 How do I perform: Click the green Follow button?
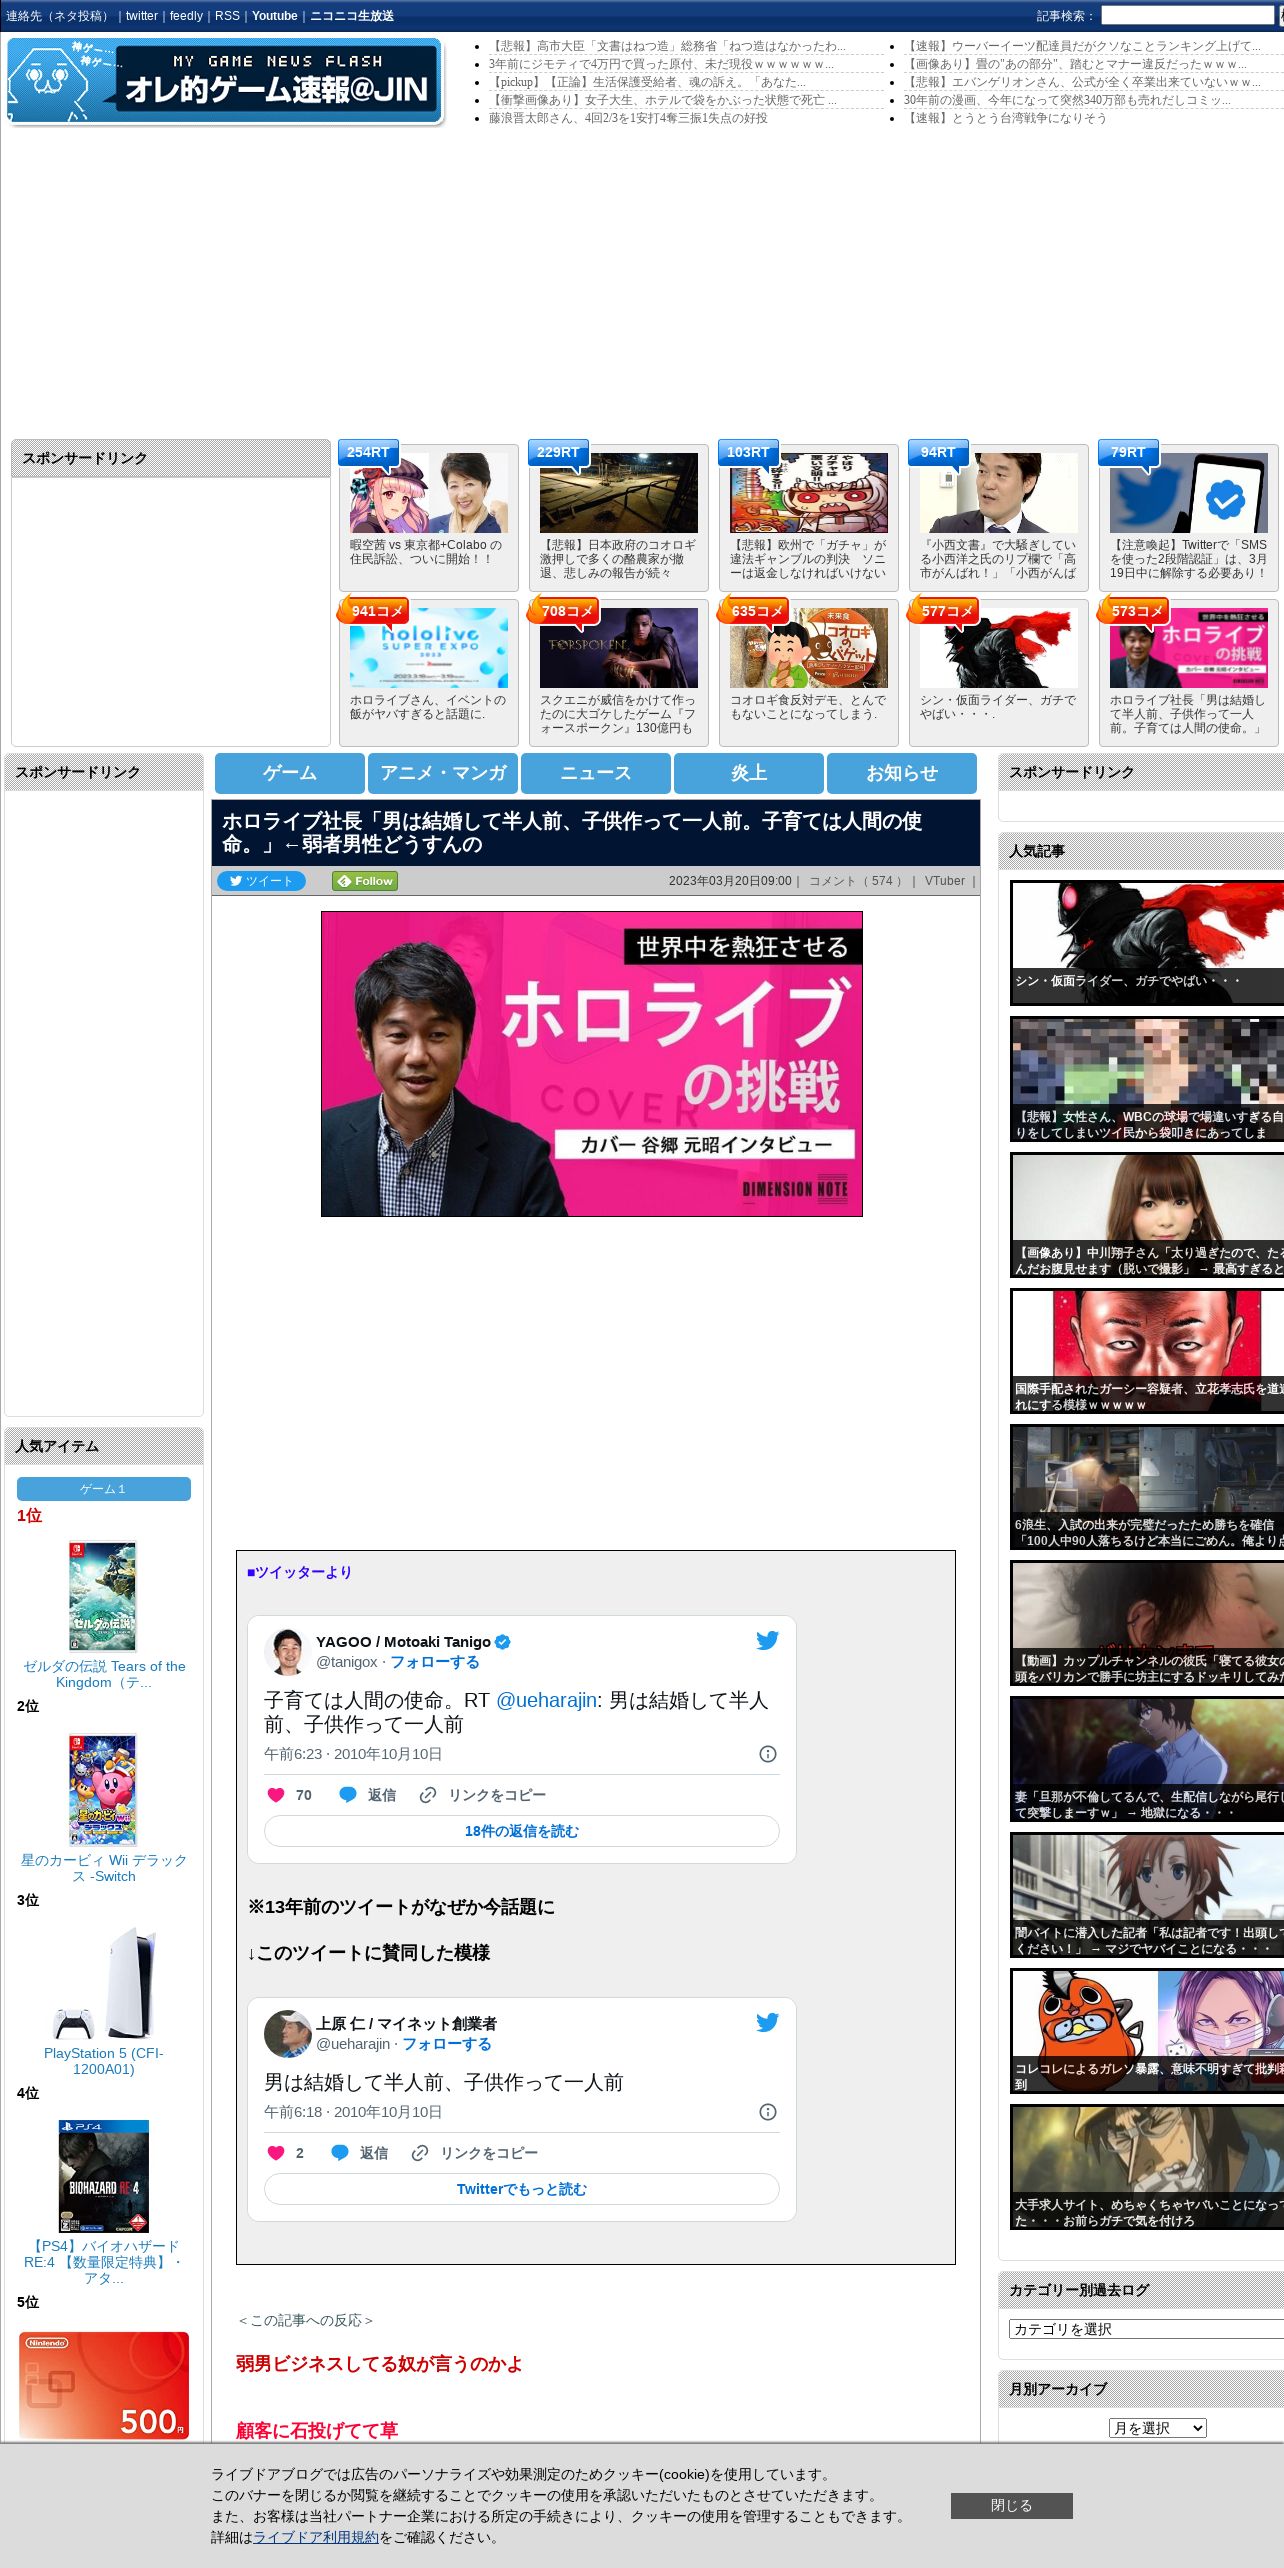(366, 881)
